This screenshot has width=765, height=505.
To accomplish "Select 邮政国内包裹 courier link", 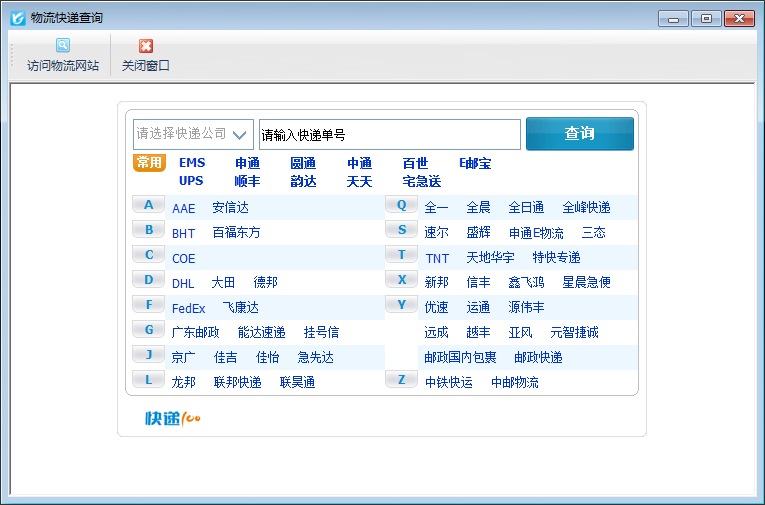I will coord(460,357).
